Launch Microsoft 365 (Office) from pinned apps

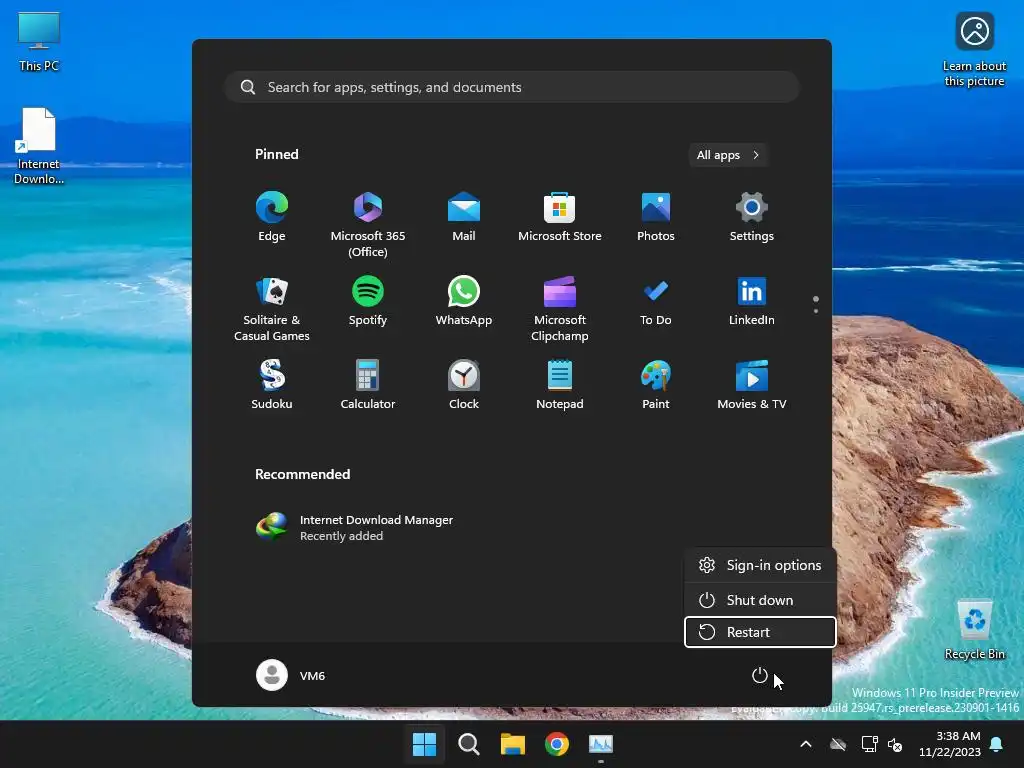[368, 224]
